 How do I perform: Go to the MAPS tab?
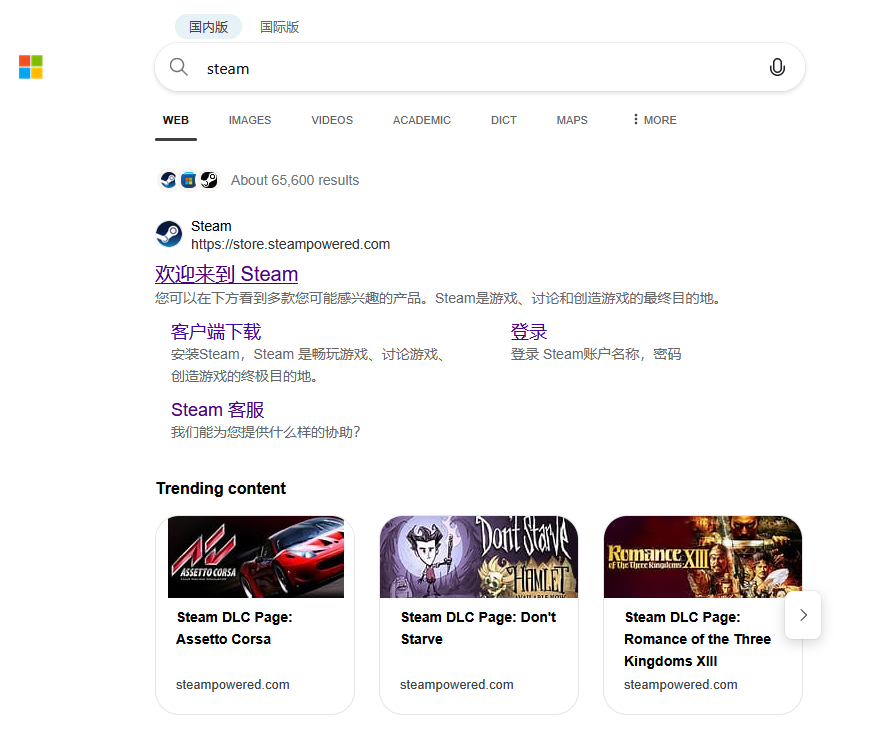click(572, 120)
